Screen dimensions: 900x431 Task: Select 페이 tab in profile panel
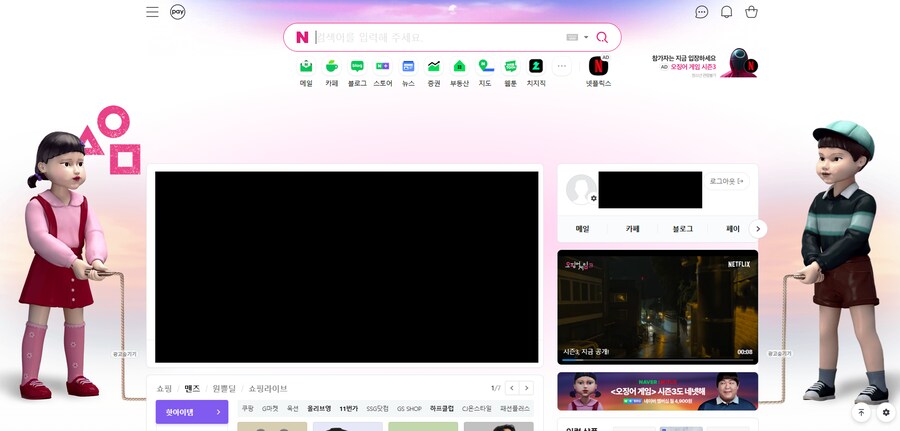(733, 228)
